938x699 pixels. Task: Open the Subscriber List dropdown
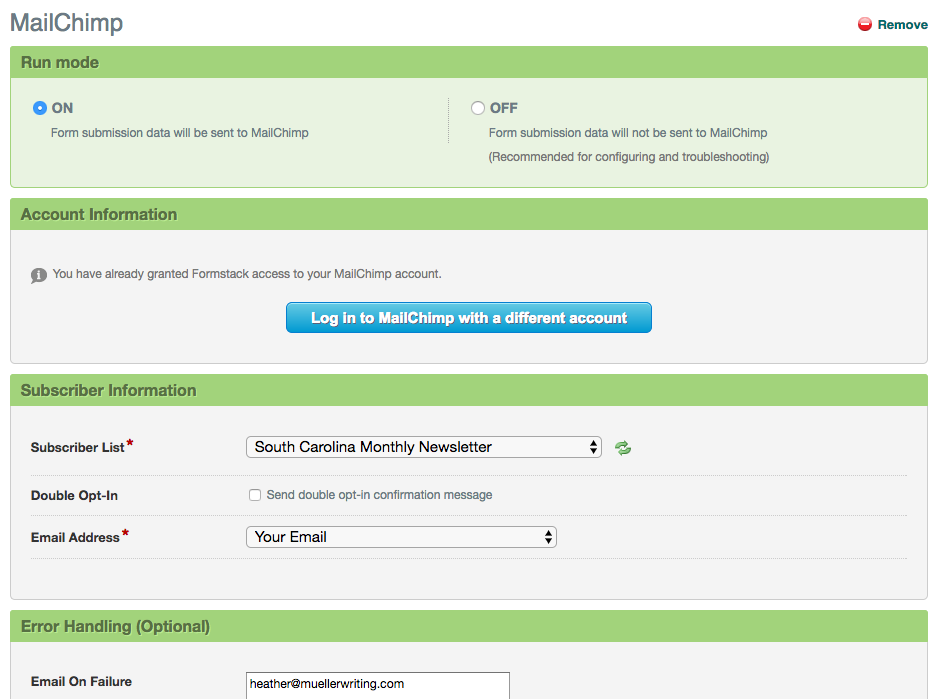[424, 447]
